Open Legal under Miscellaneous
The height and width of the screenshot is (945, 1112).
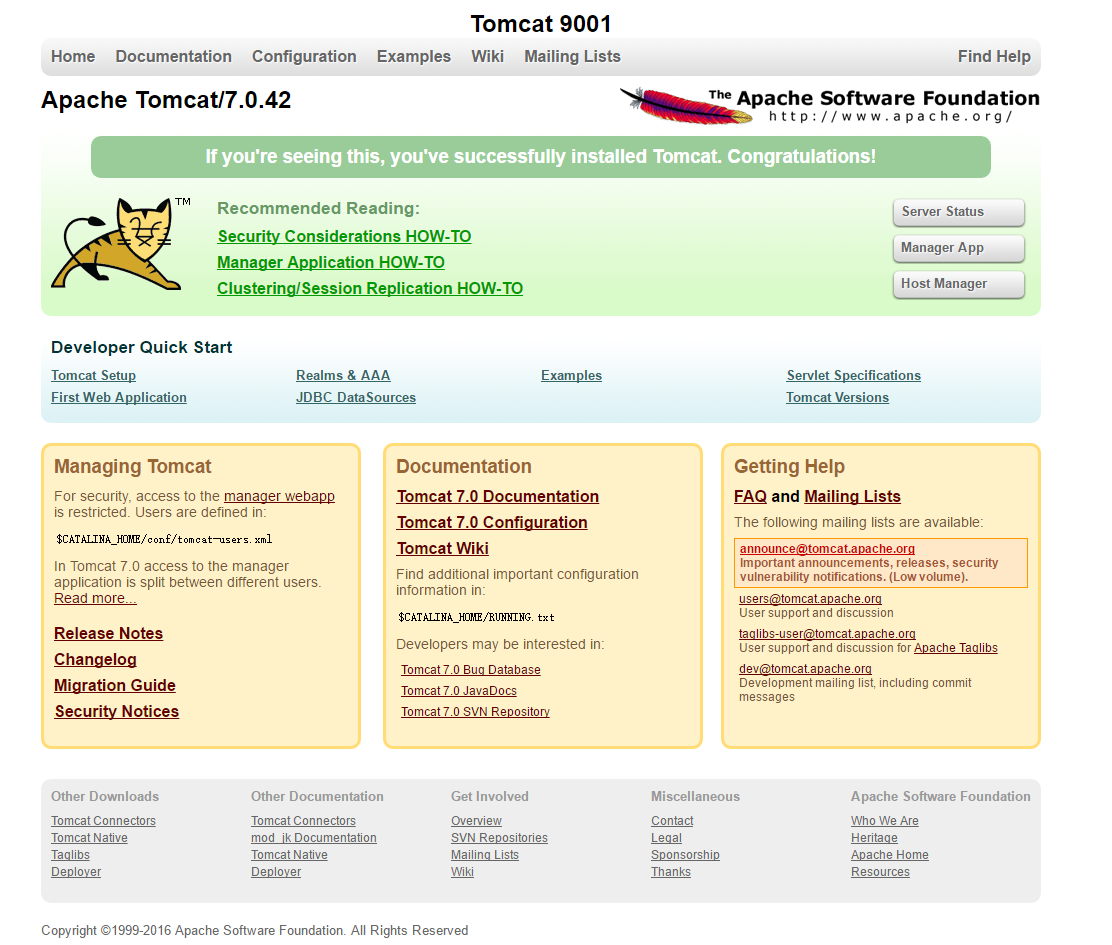(x=667, y=838)
